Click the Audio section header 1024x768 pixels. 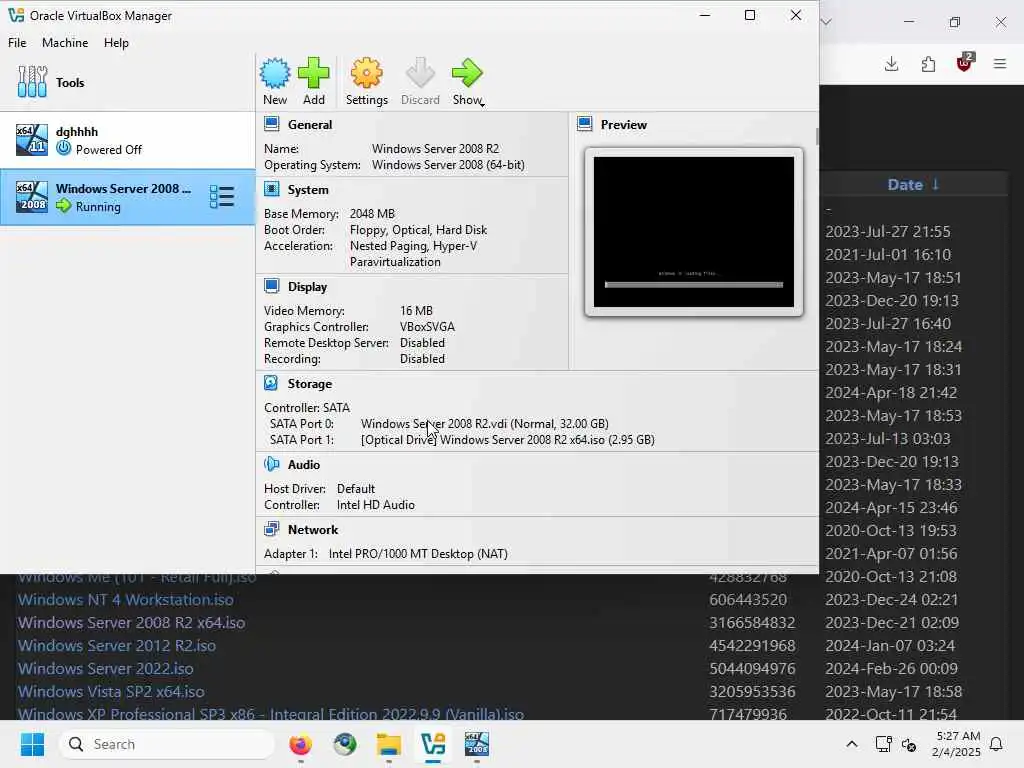(x=304, y=465)
